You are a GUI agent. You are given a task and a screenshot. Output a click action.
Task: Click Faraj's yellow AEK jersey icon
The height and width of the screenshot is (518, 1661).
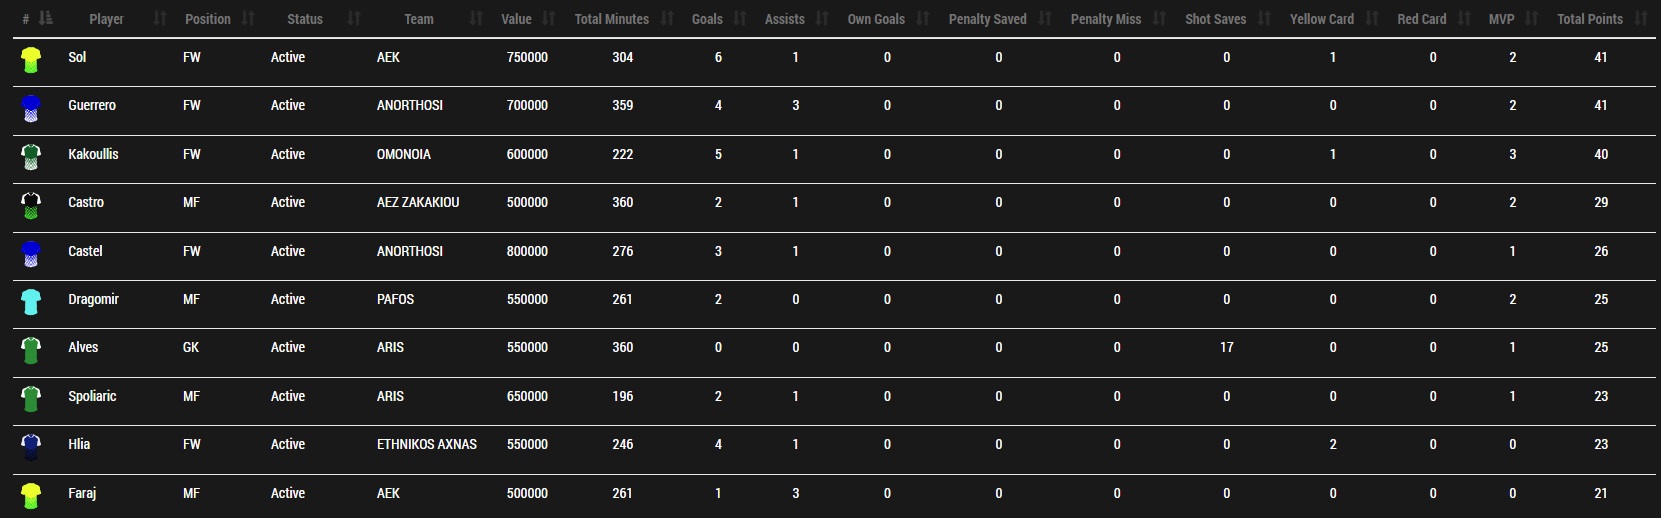coord(31,495)
